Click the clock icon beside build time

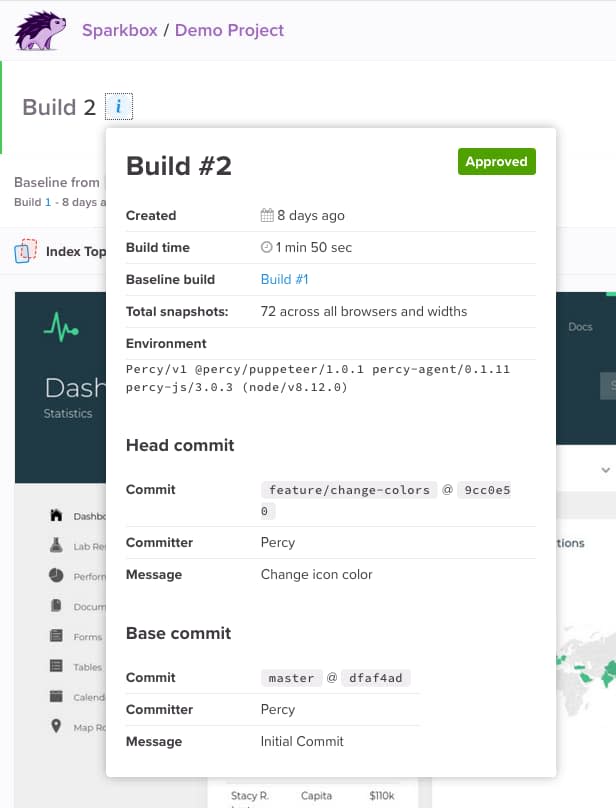tap(267, 247)
